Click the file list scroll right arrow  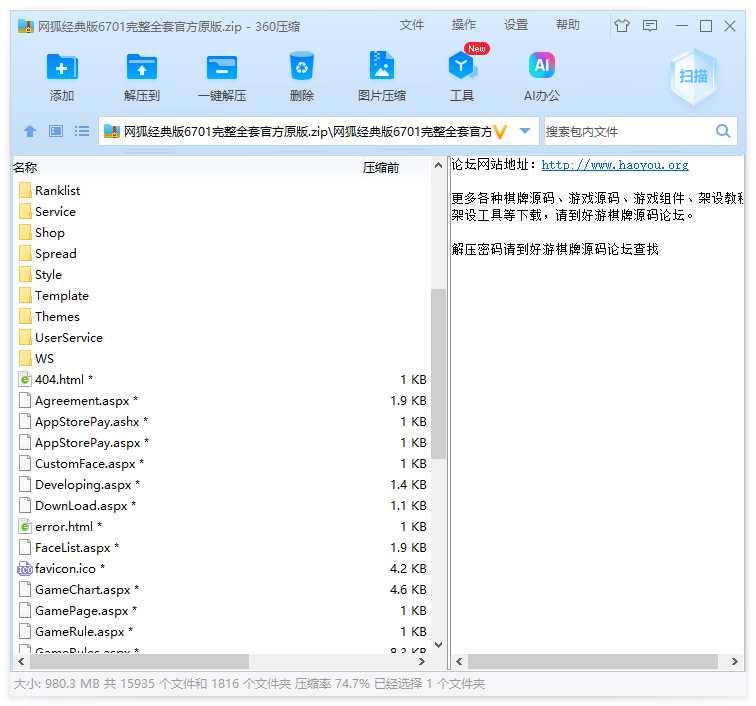click(x=422, y=662)
